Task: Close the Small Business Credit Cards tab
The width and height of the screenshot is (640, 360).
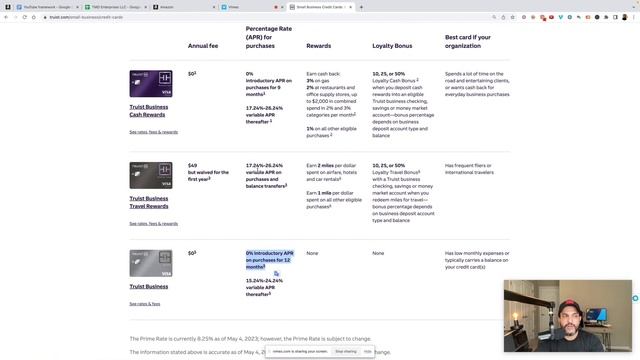Action: coord(350,7)
